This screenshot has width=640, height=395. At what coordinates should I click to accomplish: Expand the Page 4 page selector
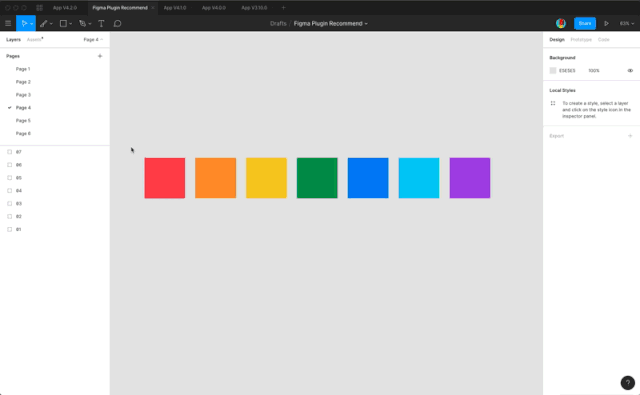(93, 40)
